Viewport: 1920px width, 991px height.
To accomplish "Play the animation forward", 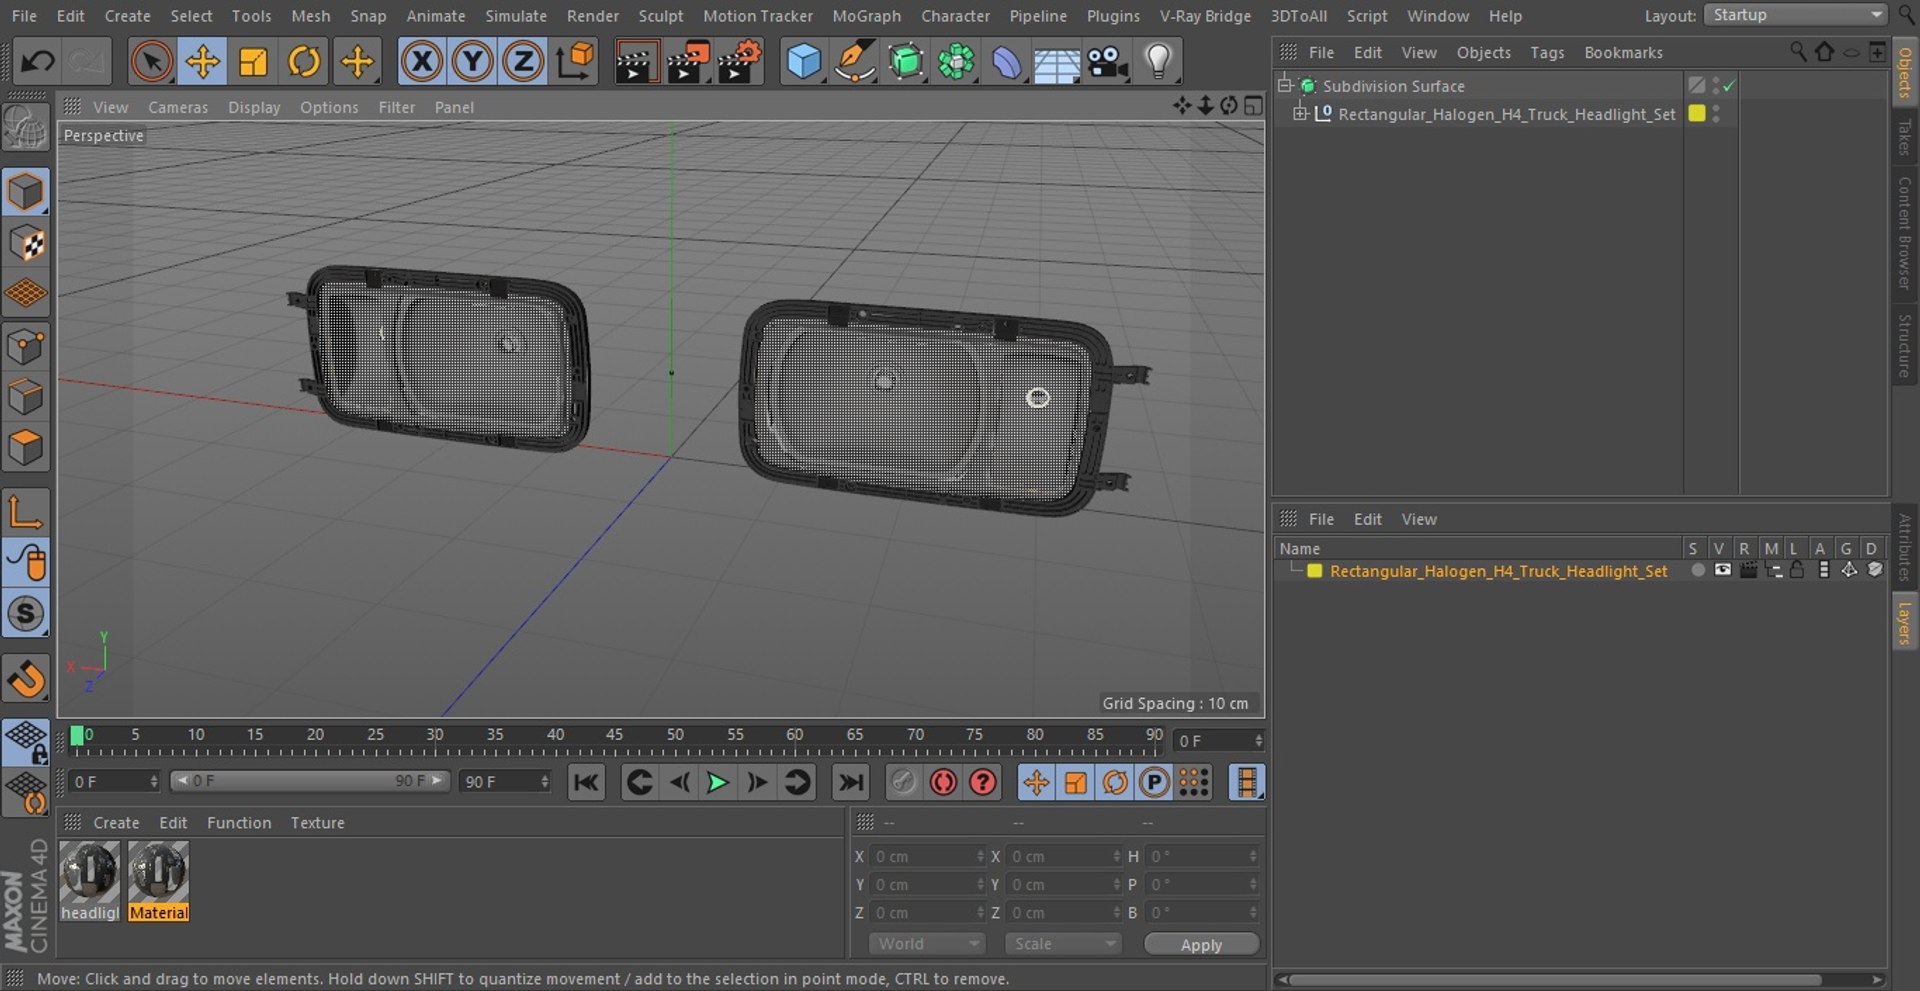I will (717, 782).
